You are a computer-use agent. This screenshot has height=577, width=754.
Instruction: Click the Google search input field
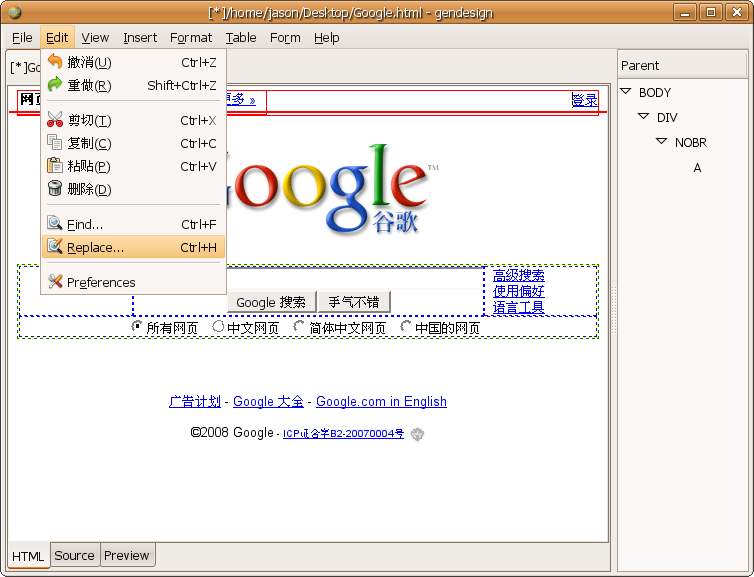[x=354, y=278]
